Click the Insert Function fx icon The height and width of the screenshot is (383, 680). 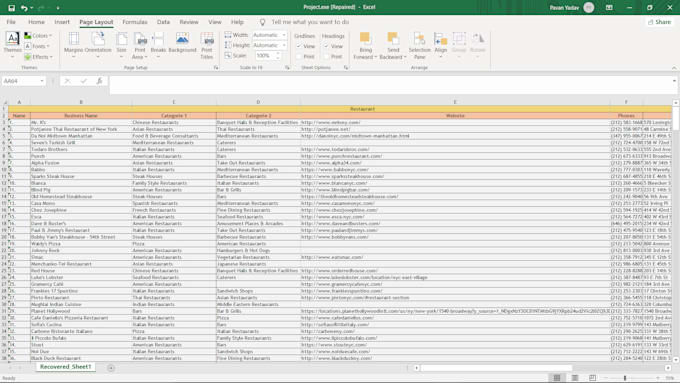coord(99,81)
